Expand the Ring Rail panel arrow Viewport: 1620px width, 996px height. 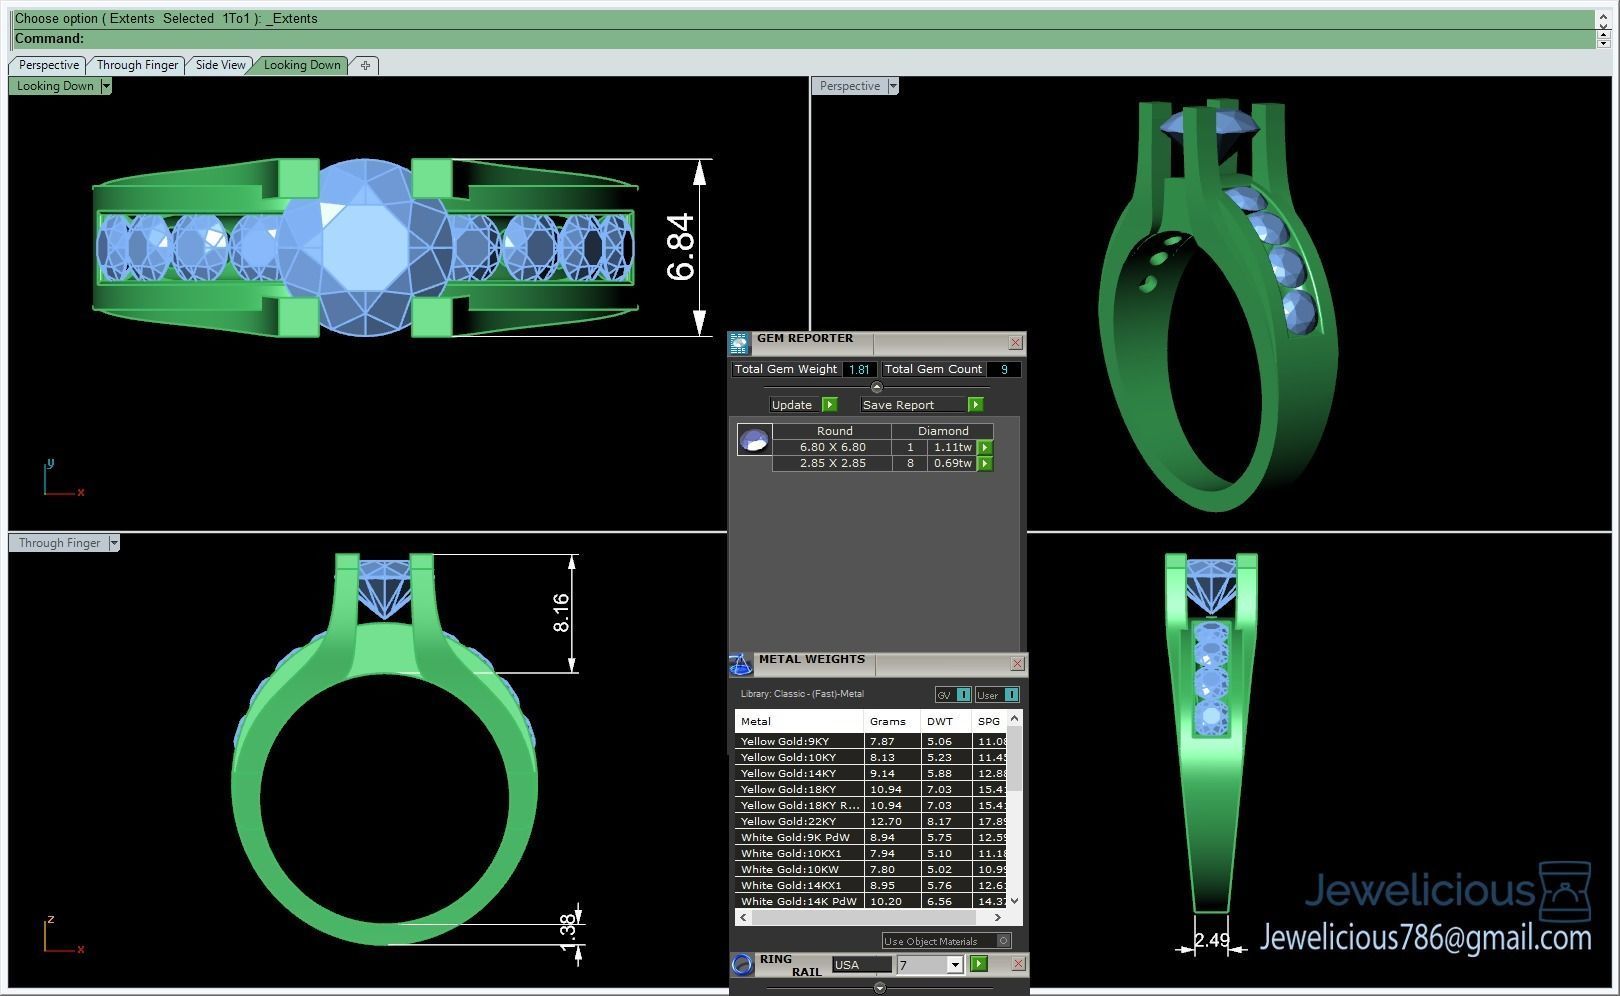(880, 988)
